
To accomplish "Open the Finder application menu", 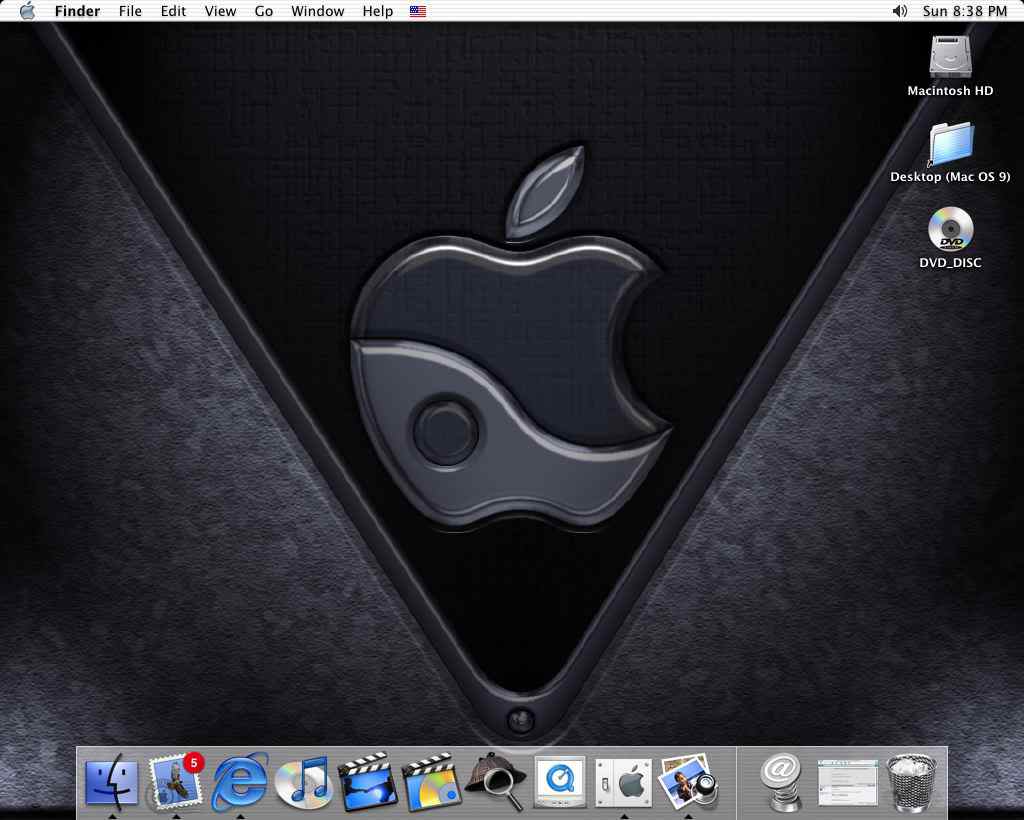I will pos(77,11).
